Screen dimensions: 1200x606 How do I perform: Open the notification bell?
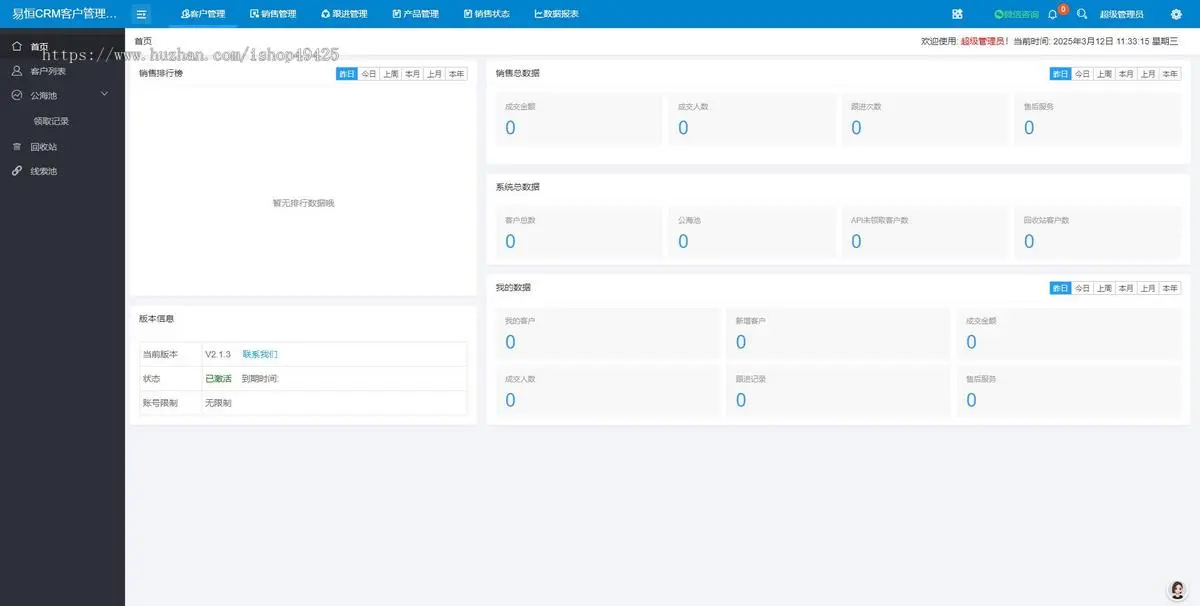(1052, 14)
